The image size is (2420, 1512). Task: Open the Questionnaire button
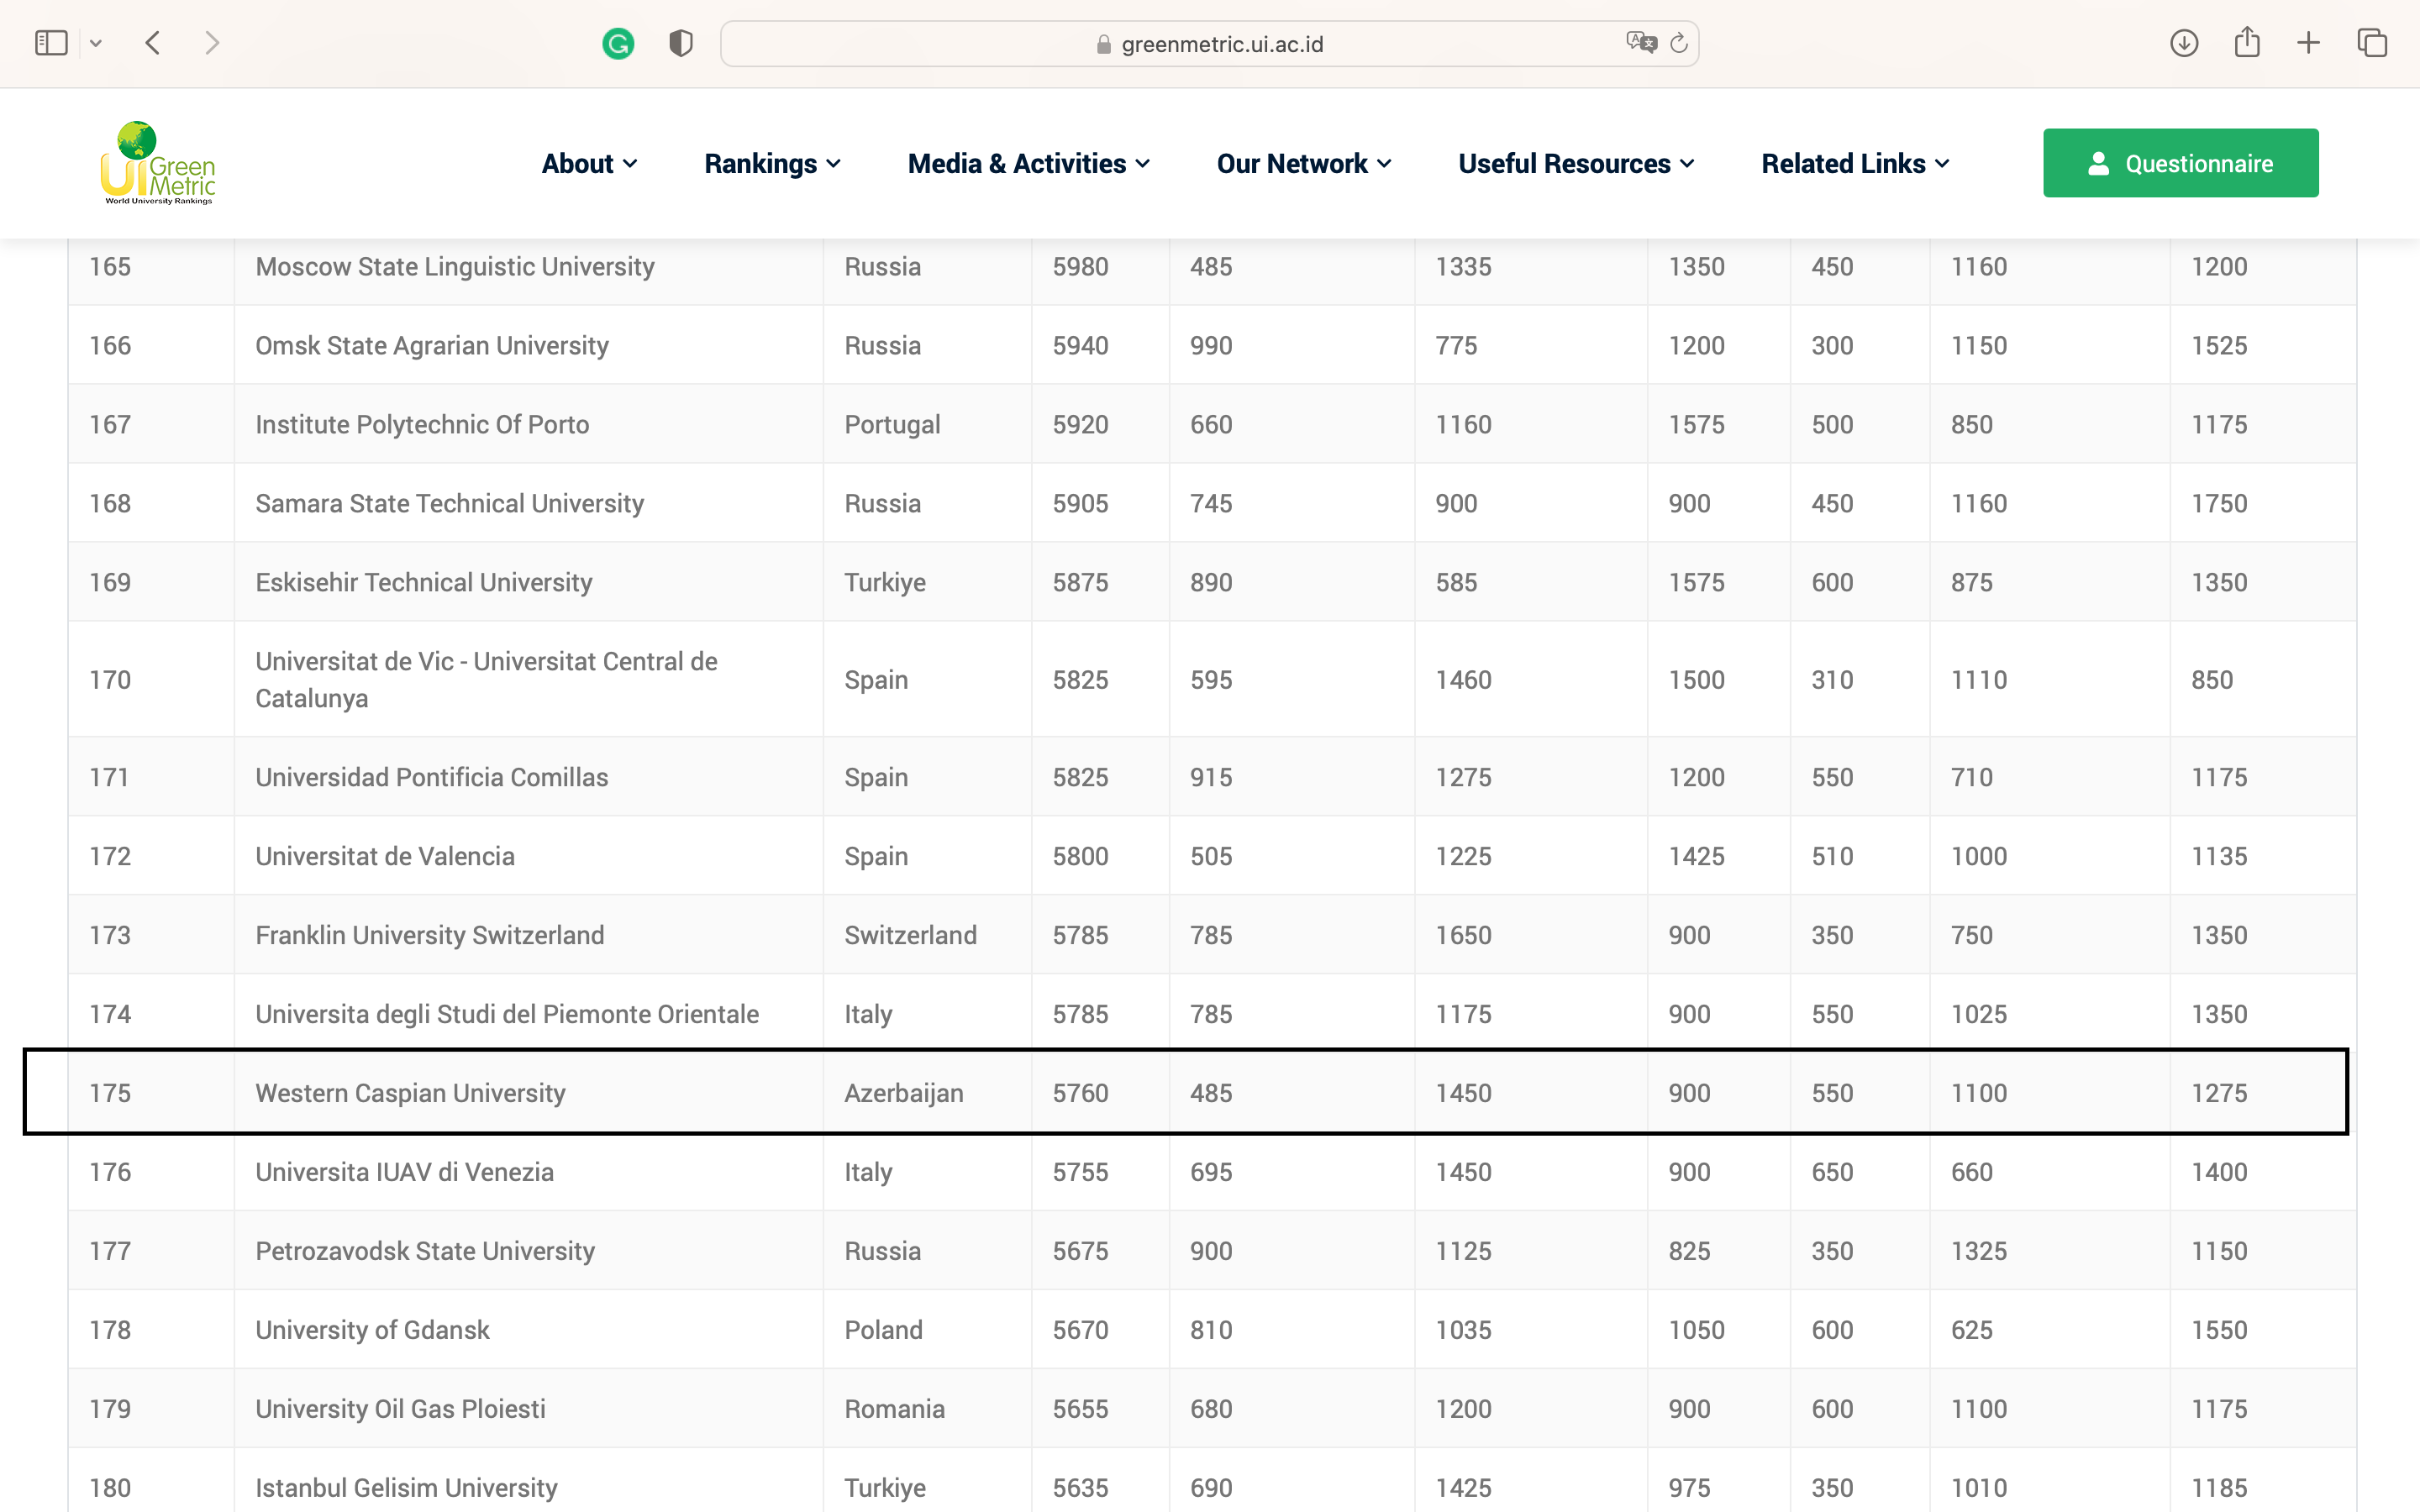tap(2180, 163)
